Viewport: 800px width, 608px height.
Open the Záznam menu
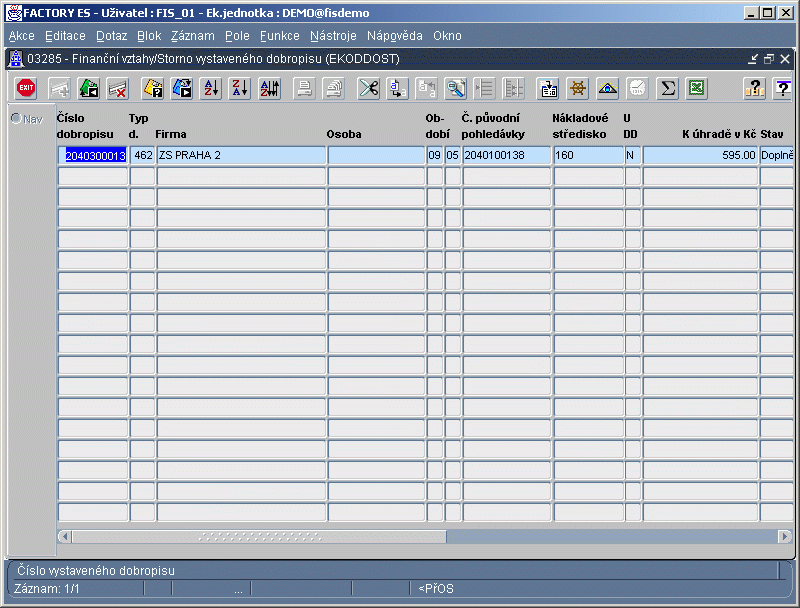(192, 36)
